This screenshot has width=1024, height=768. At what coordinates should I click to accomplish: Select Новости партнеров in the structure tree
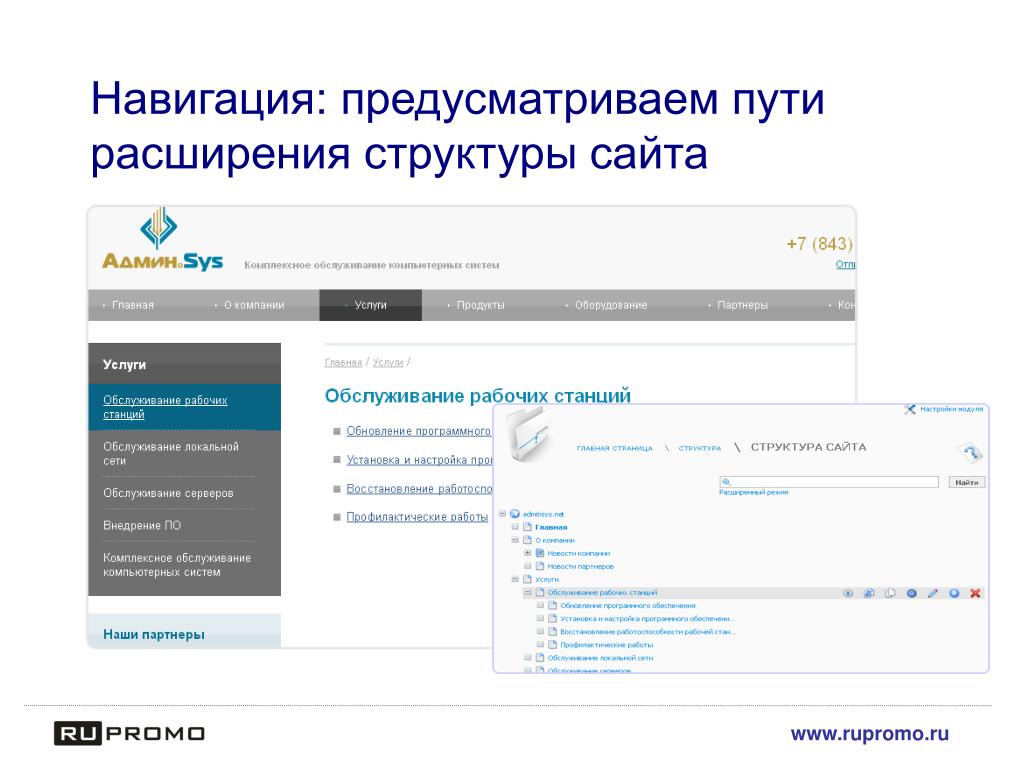[x=581, y=566]
